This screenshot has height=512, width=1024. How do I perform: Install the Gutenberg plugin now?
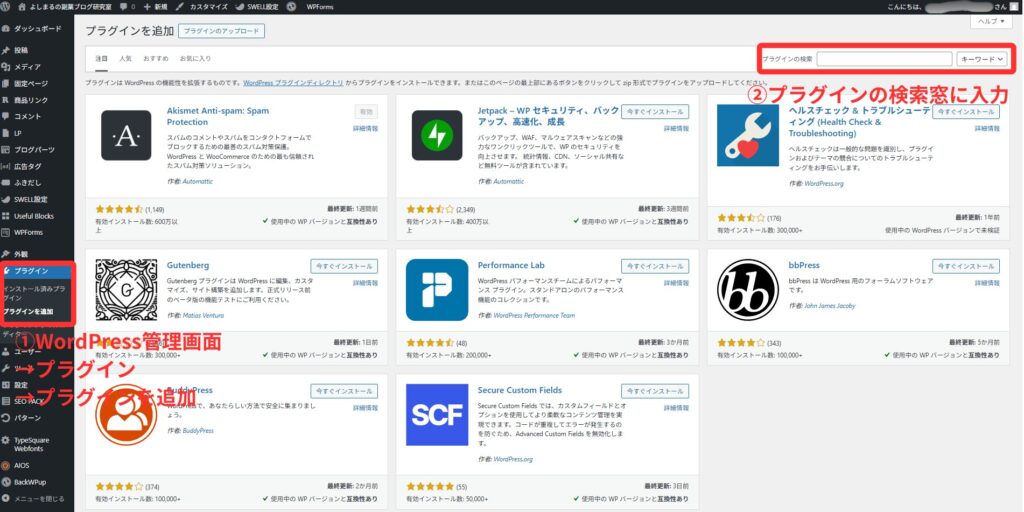(x=344, y=266)
